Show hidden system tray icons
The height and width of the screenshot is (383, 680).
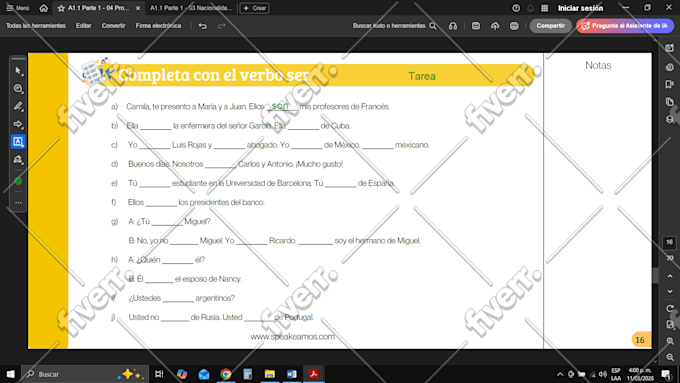pyautogui.click(x=560, y=374)
